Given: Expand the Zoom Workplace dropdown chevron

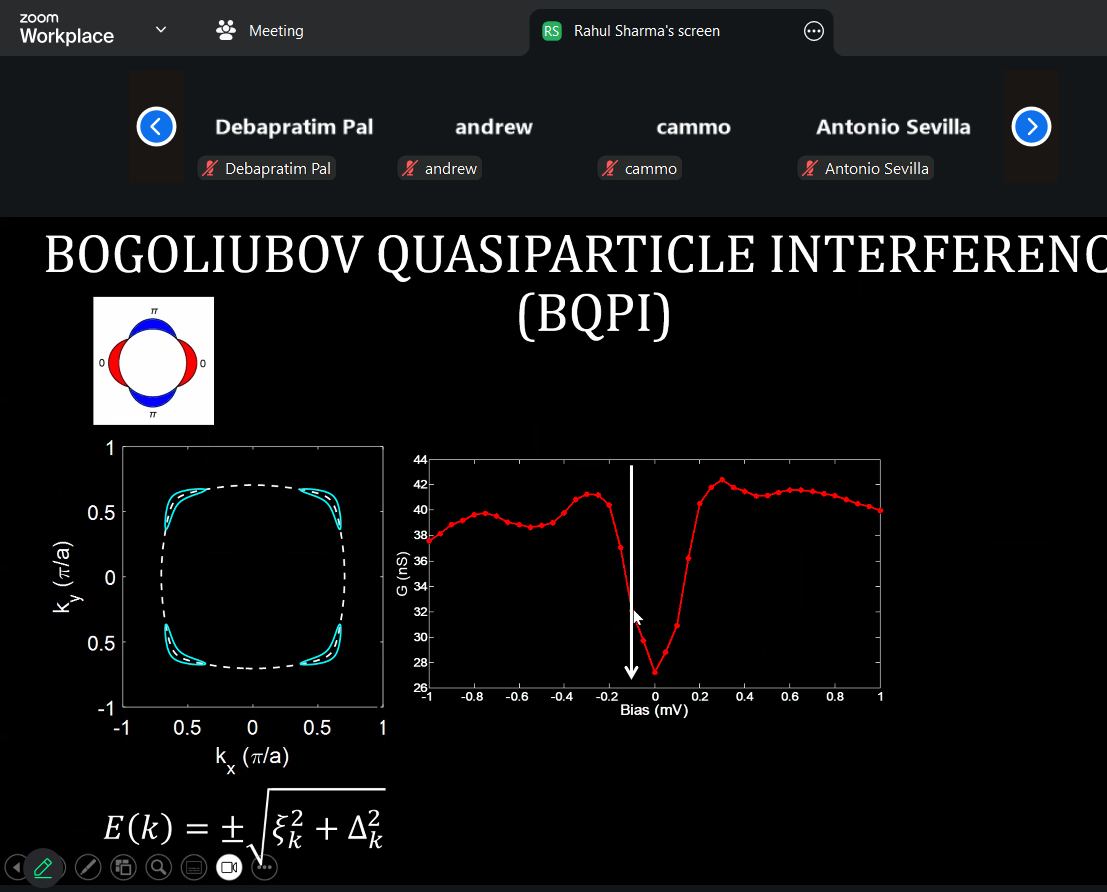Looking at the screenshot, I should 161,30.
